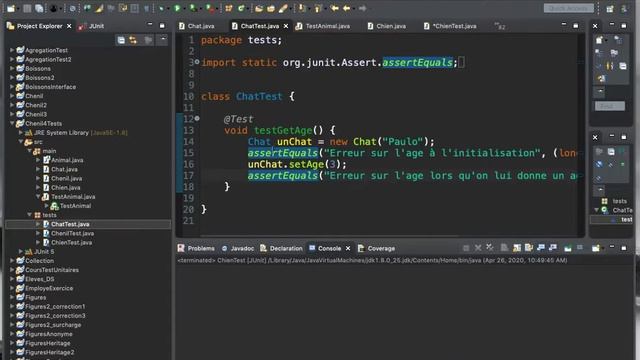Collapse the src folder
Image resolution: width=640 pixels, height=360 pixels.
[20, 142]
